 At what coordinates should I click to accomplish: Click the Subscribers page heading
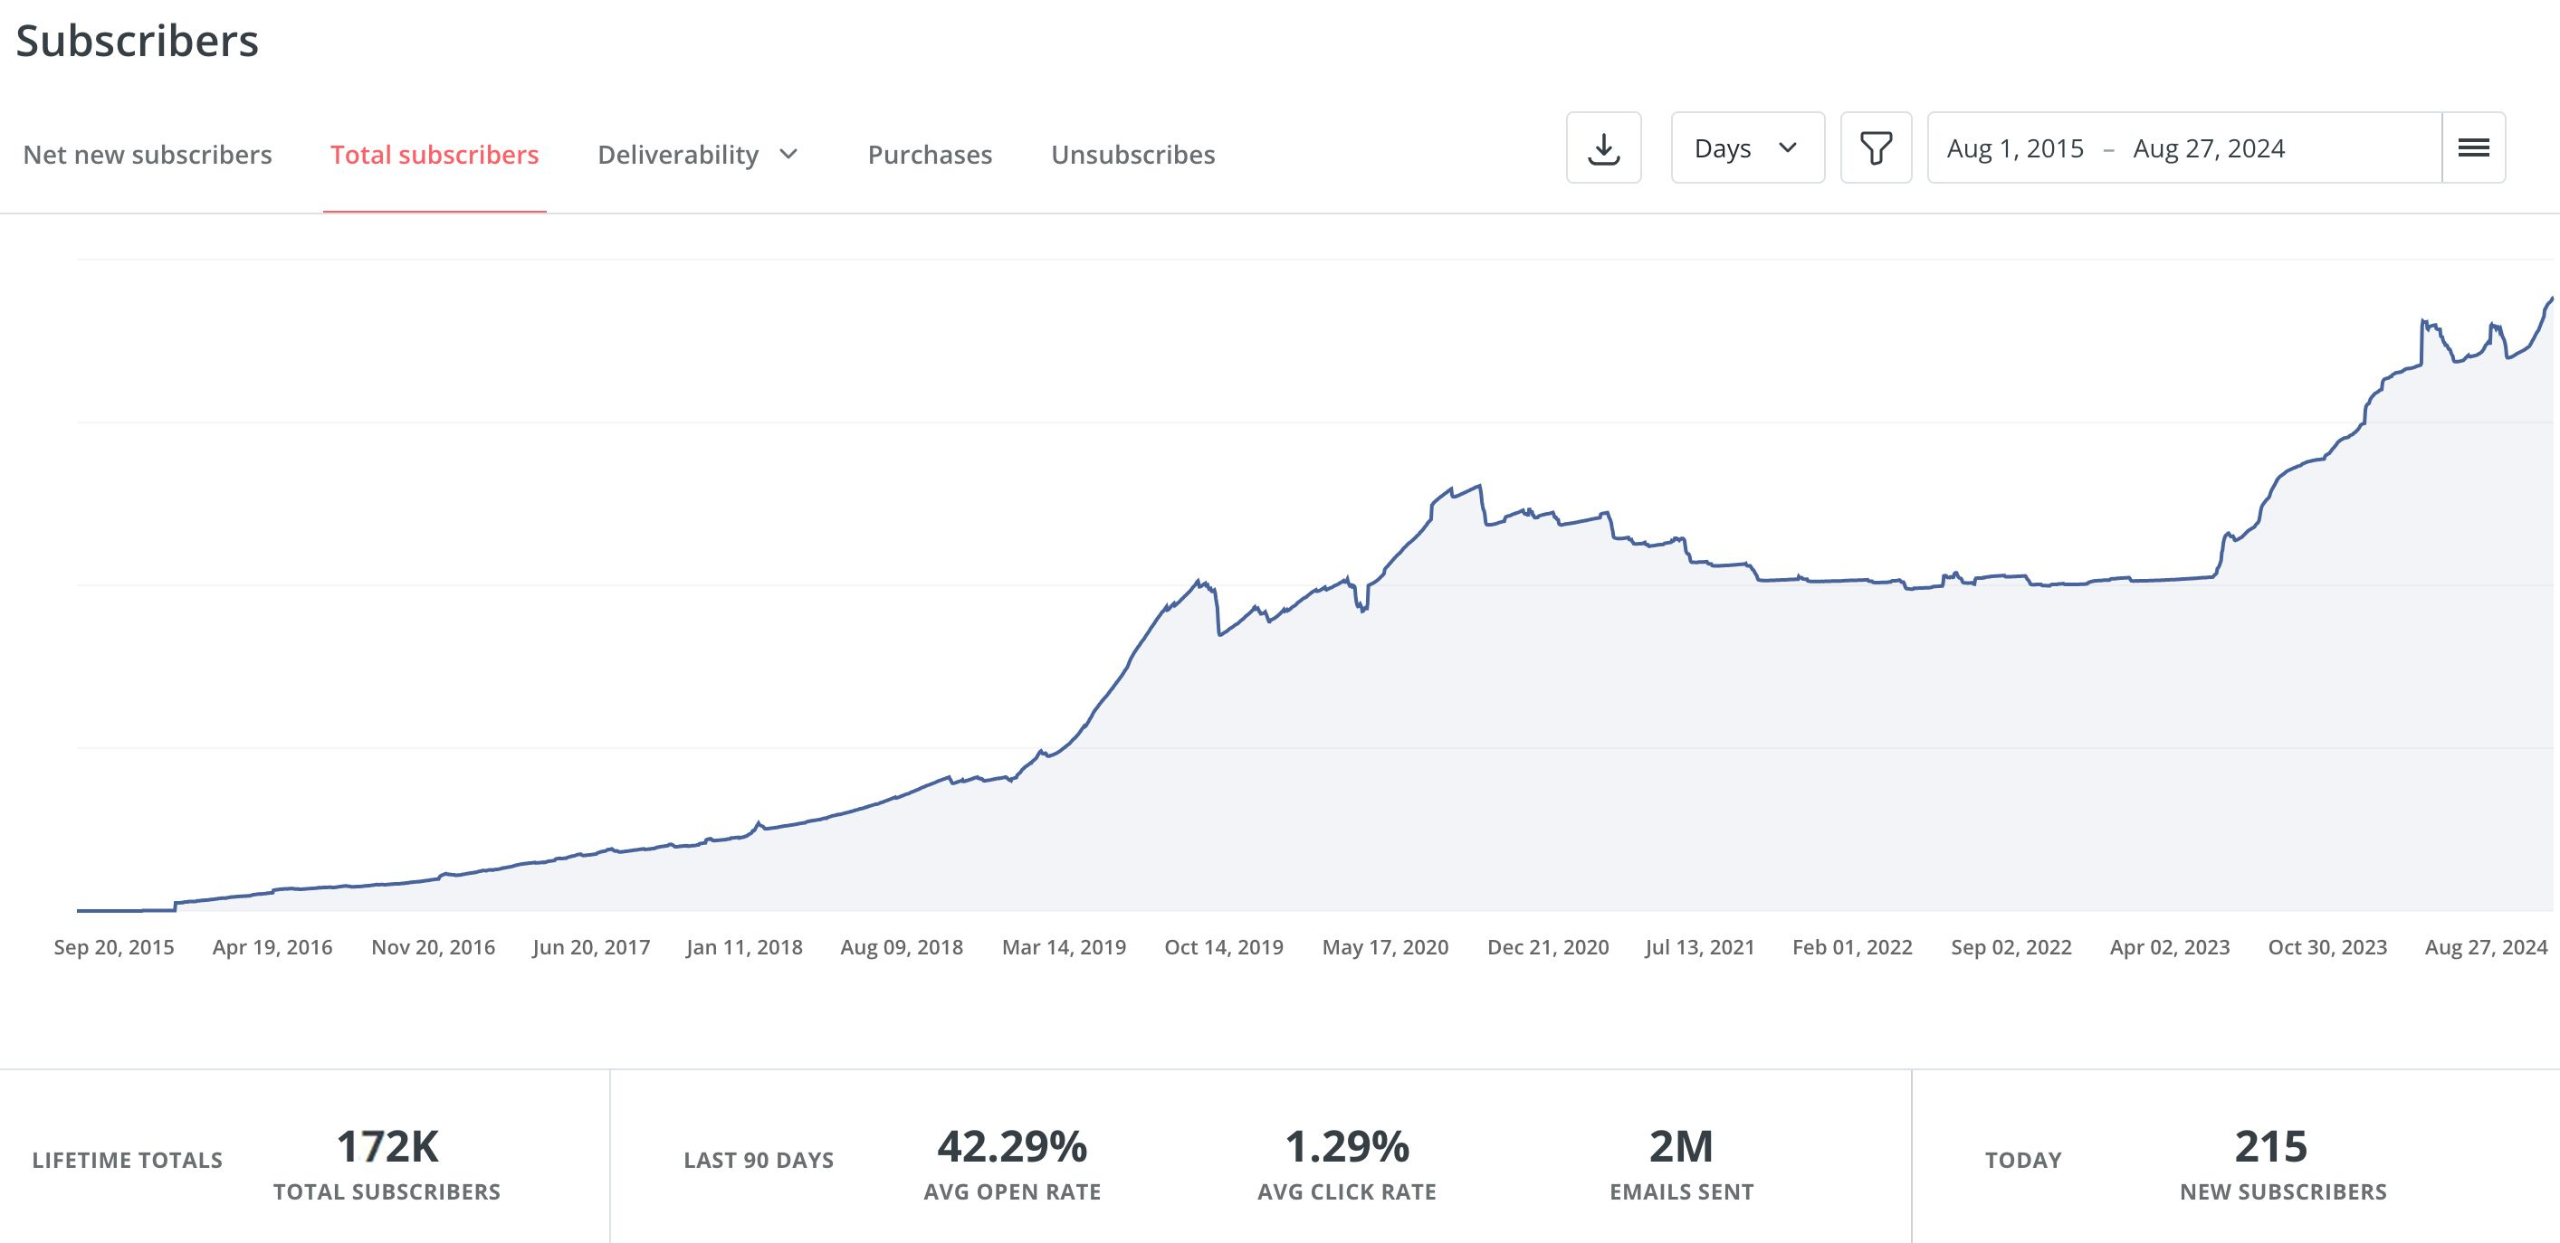pos(137,41)
